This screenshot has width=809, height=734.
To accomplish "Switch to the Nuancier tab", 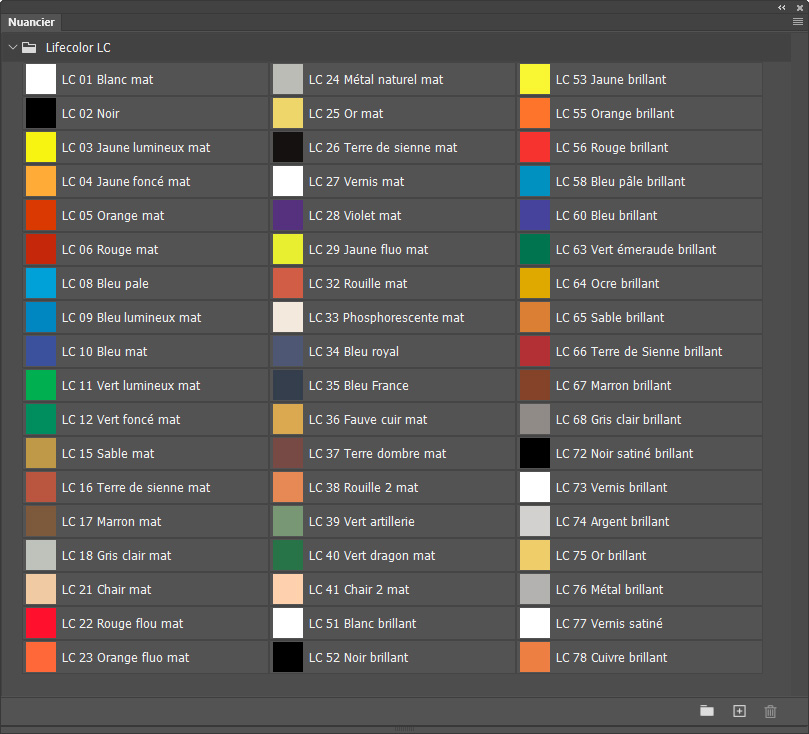I will (x=31, y=22).
